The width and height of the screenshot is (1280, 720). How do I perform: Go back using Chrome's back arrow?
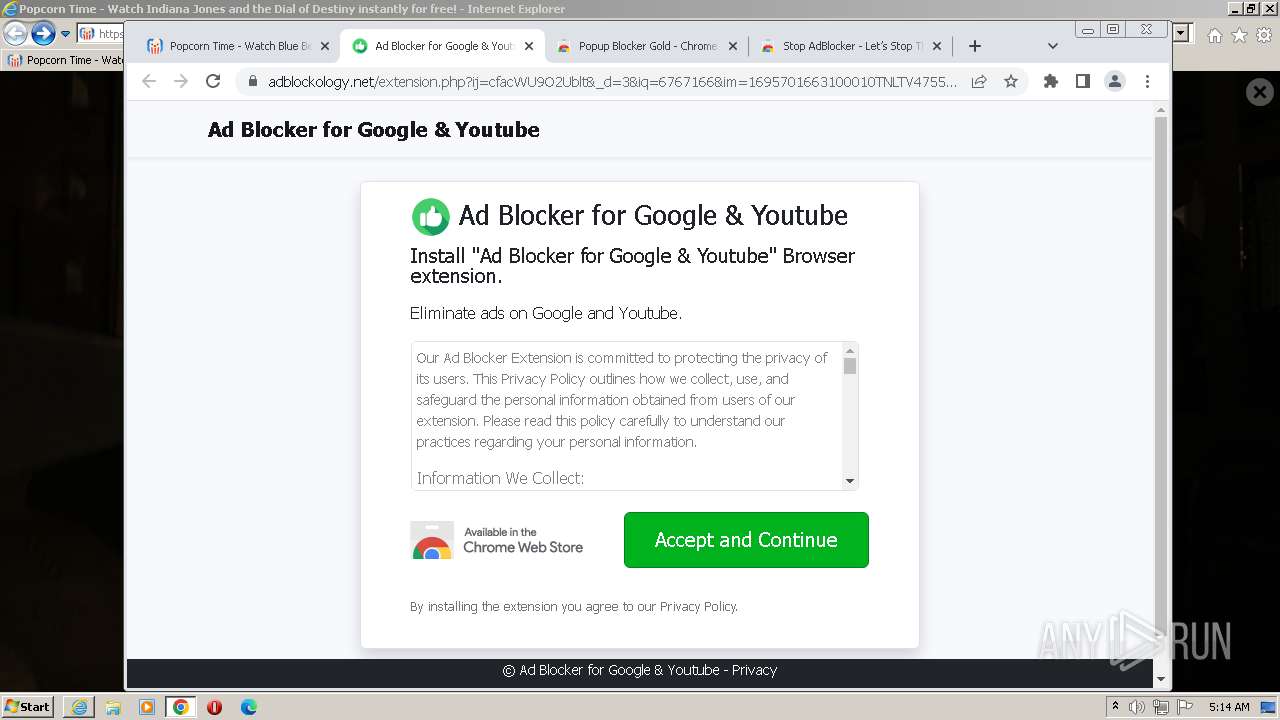(149, 81)
